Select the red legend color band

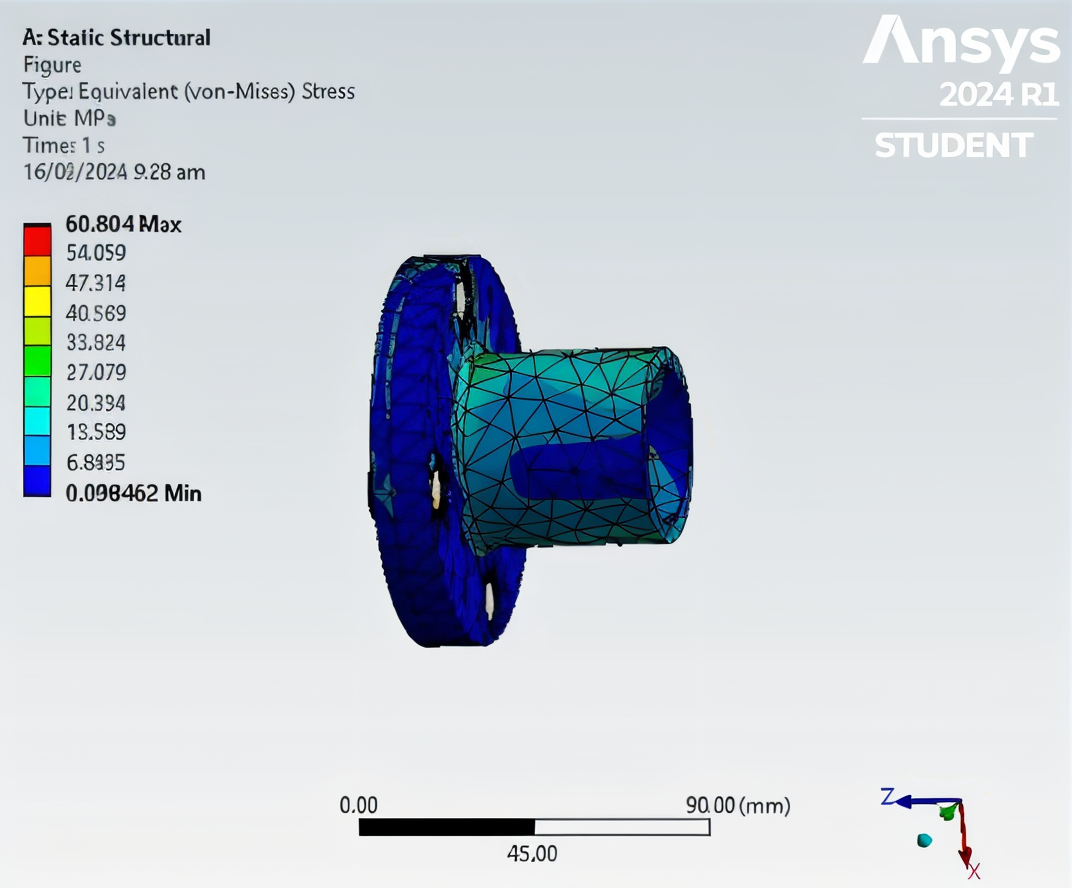click(x=37, y=241)
